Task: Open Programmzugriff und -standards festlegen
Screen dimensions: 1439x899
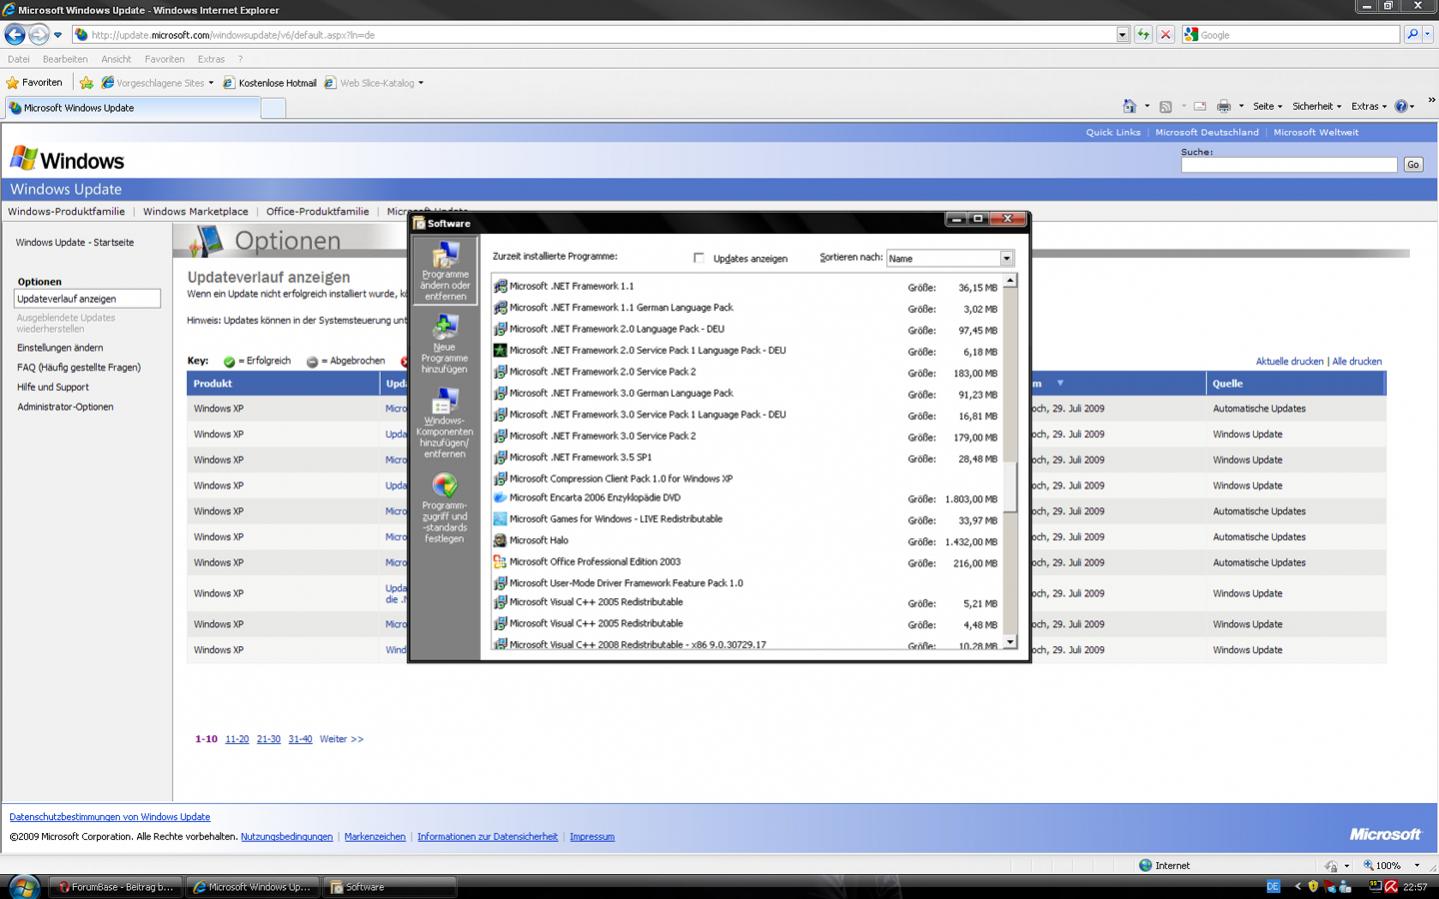Action: tap(445, 508)
